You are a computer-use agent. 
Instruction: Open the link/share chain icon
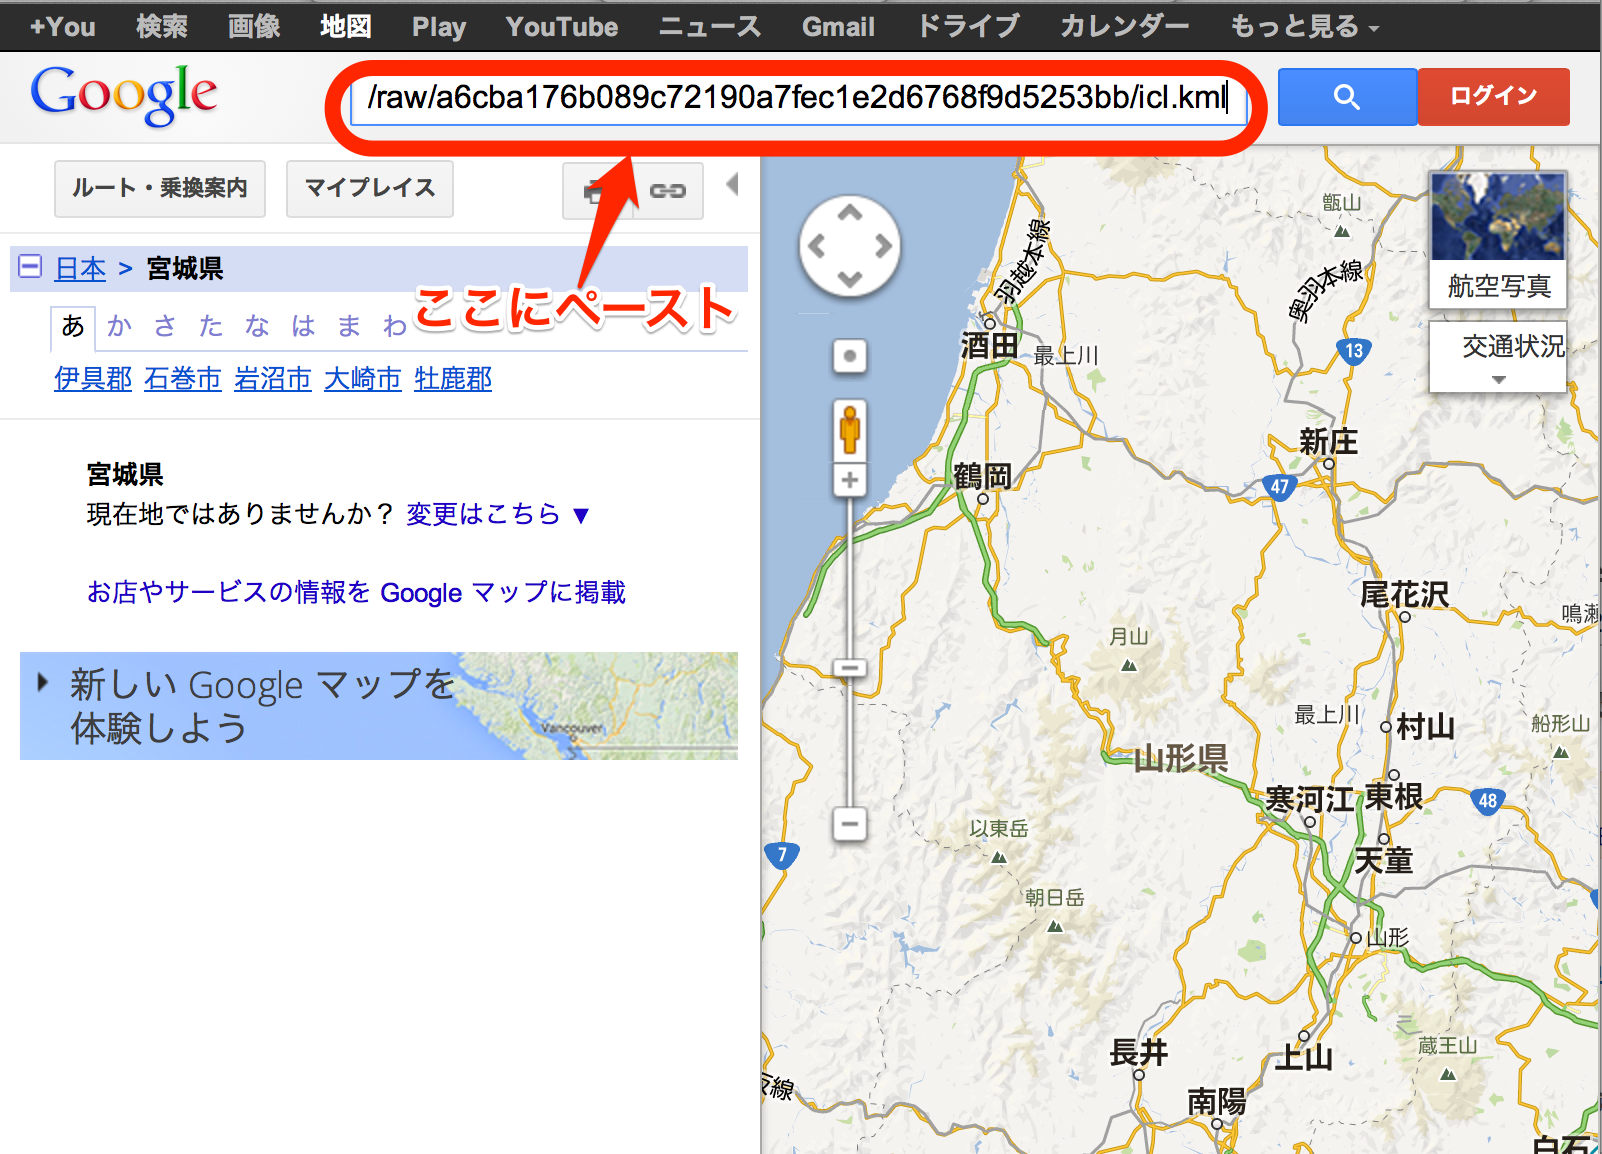[668, 190]
